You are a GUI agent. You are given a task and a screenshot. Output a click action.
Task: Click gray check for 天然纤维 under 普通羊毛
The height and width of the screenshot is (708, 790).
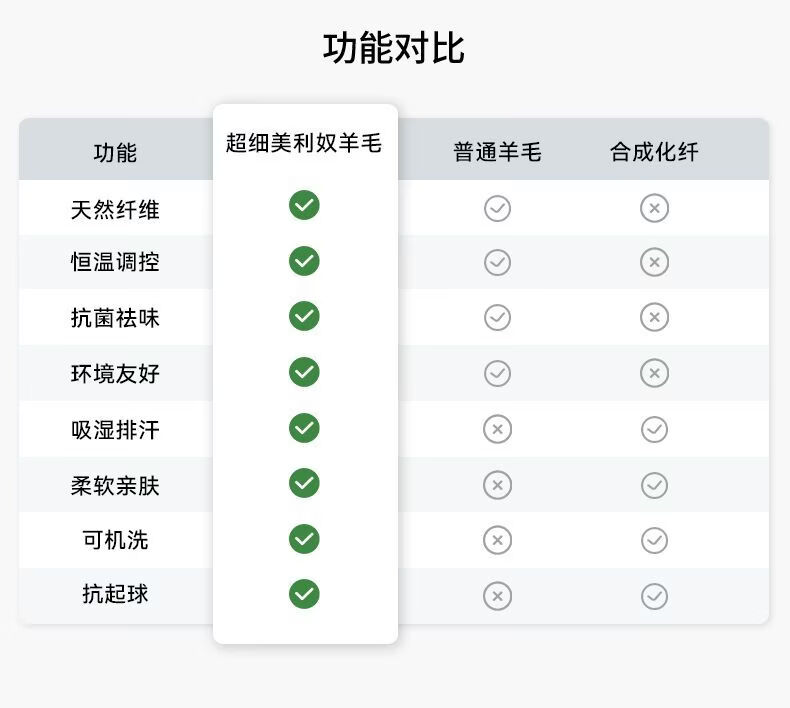pyautogui.click(x=497, y=208)
